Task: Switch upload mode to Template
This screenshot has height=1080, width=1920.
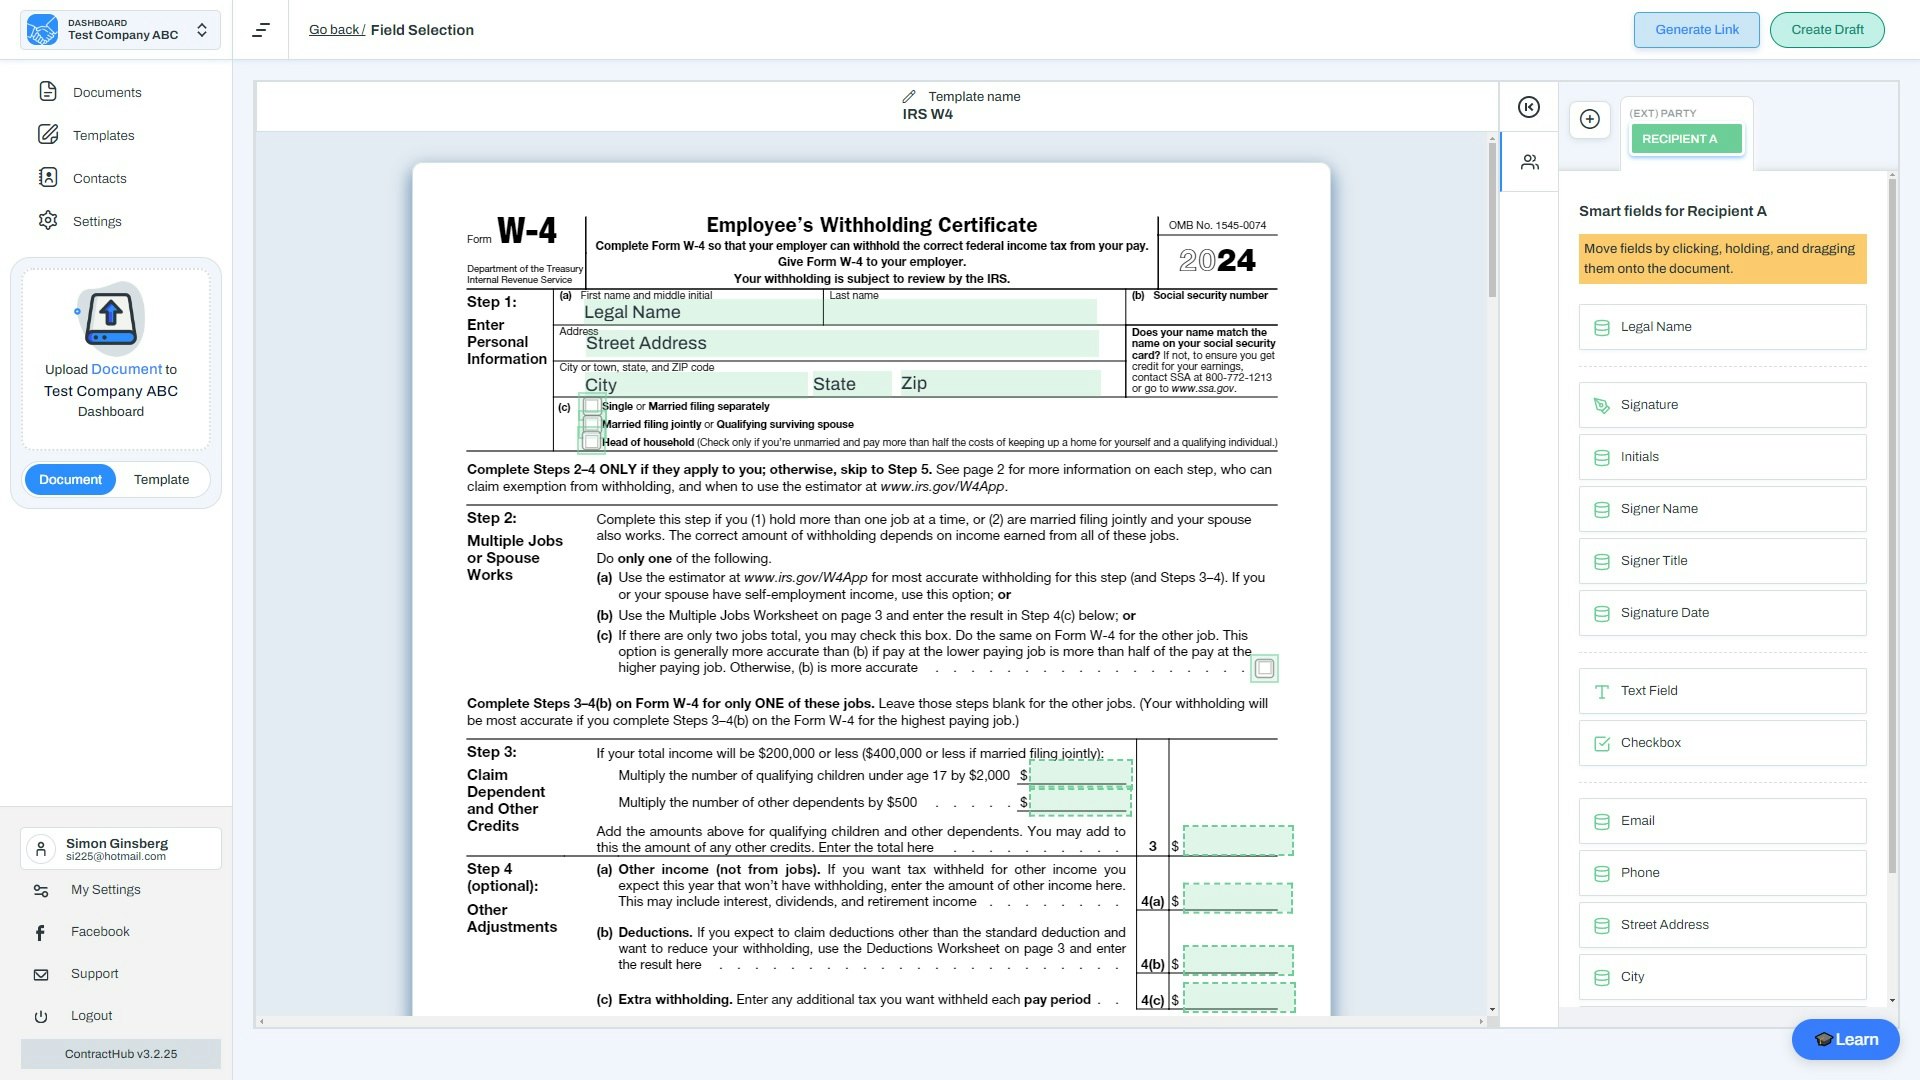Action: pyautogui.click(x=161, y=480)
